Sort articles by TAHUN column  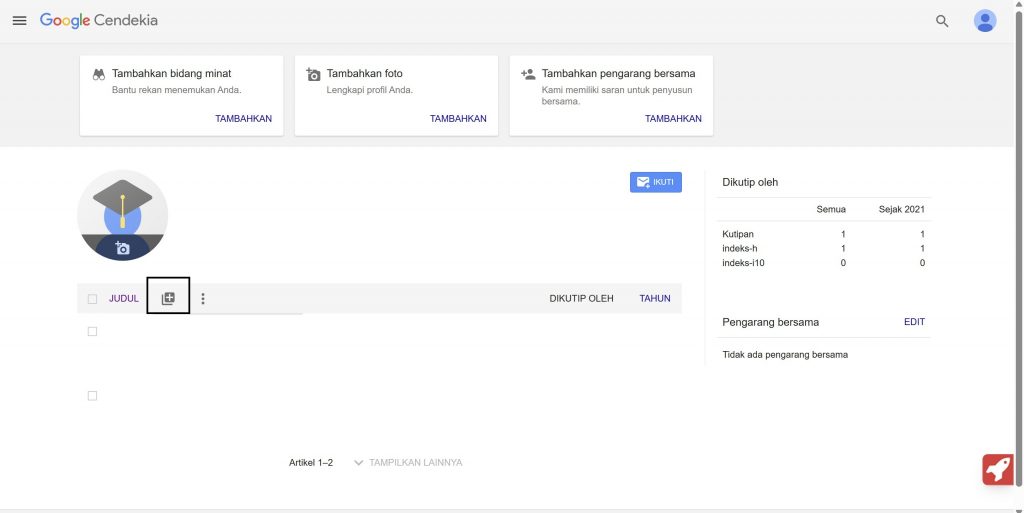pos(654,298)
